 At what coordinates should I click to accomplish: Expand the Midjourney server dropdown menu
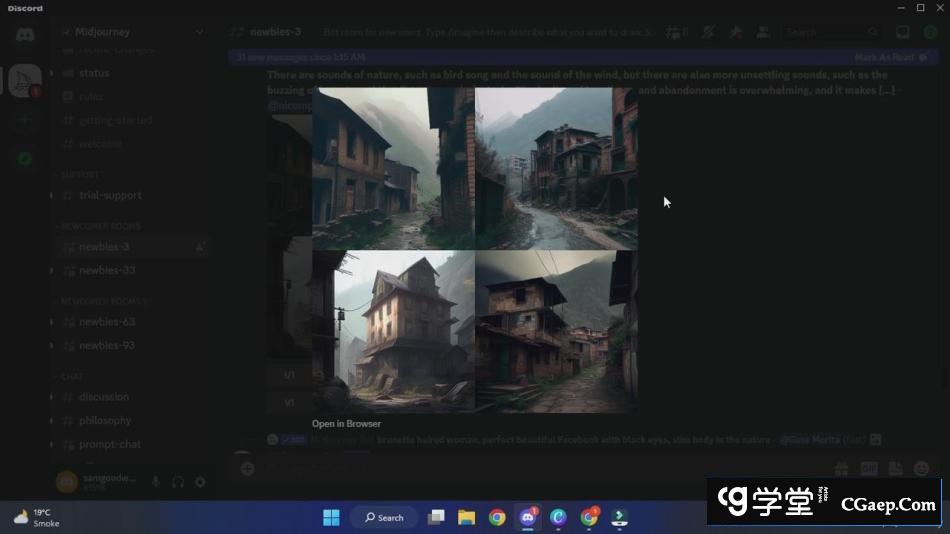199,32
